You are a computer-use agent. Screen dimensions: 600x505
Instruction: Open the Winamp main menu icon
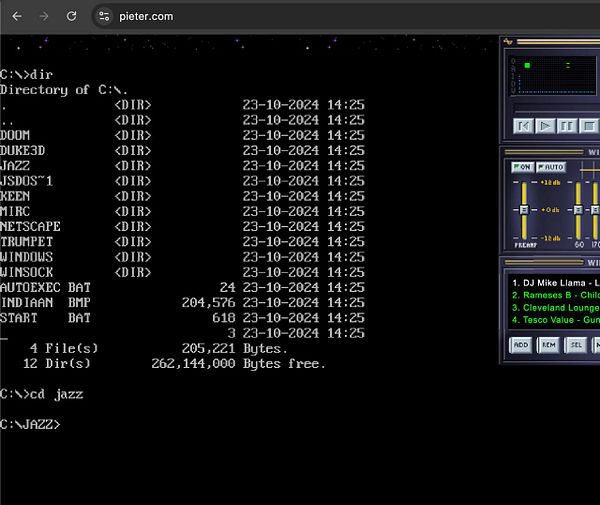(508, 41)
